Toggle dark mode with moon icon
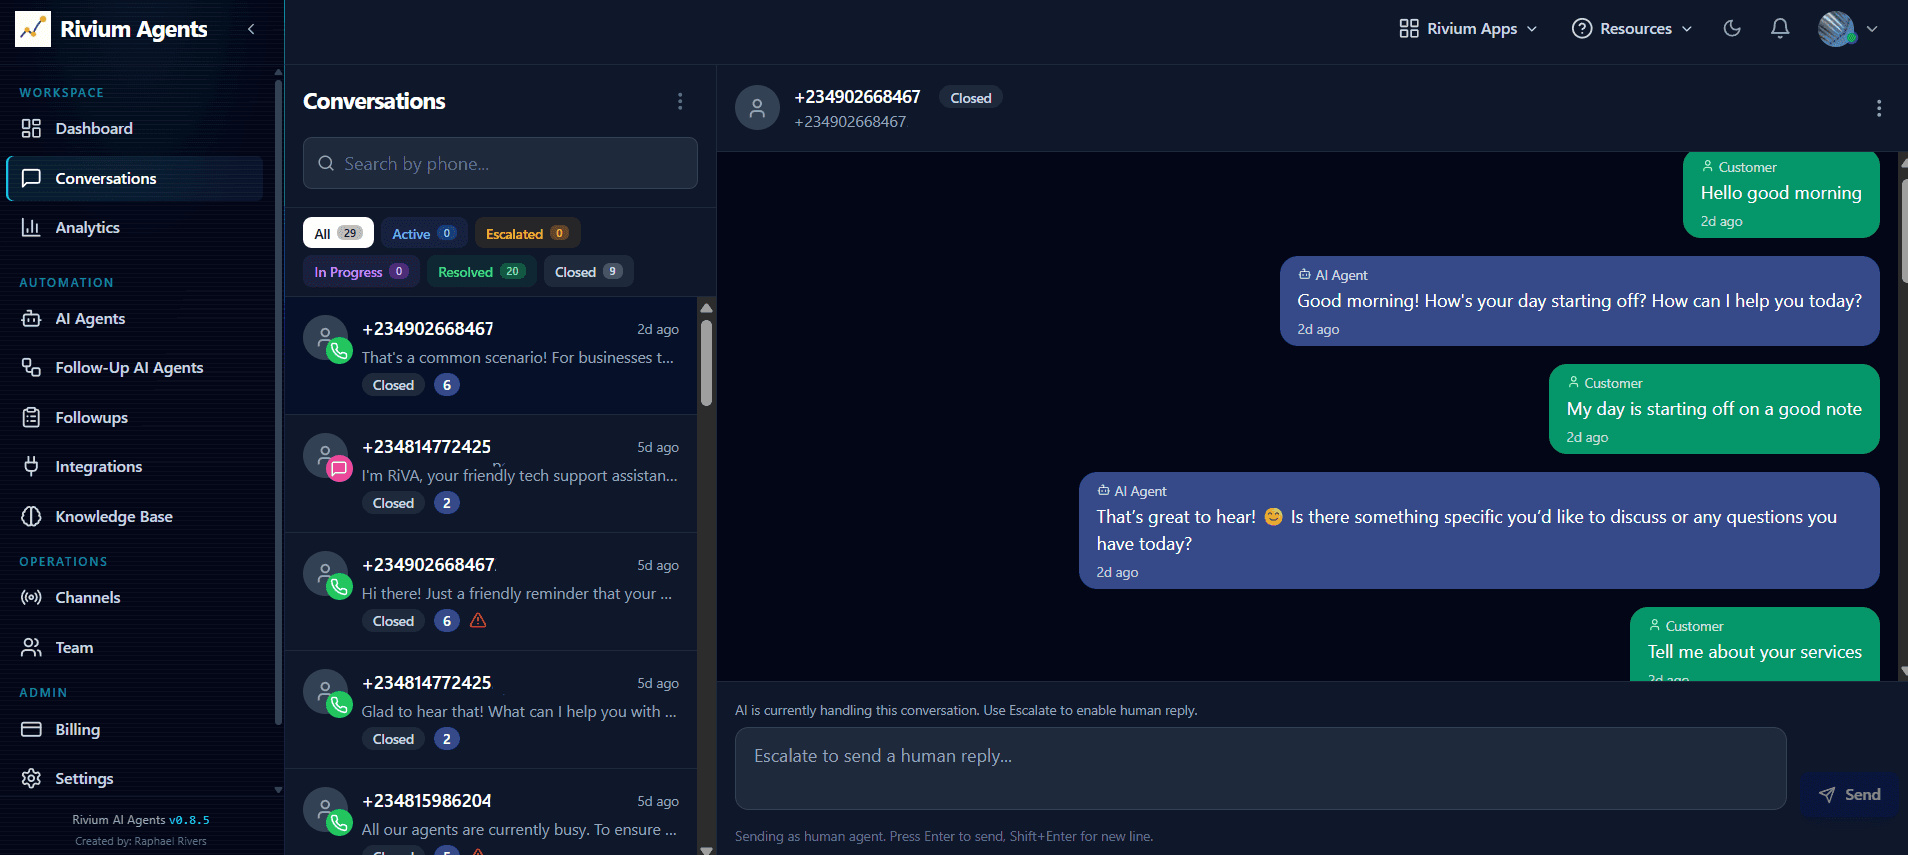Screen dimensions: 1908x855 (x=1732, y=29)
